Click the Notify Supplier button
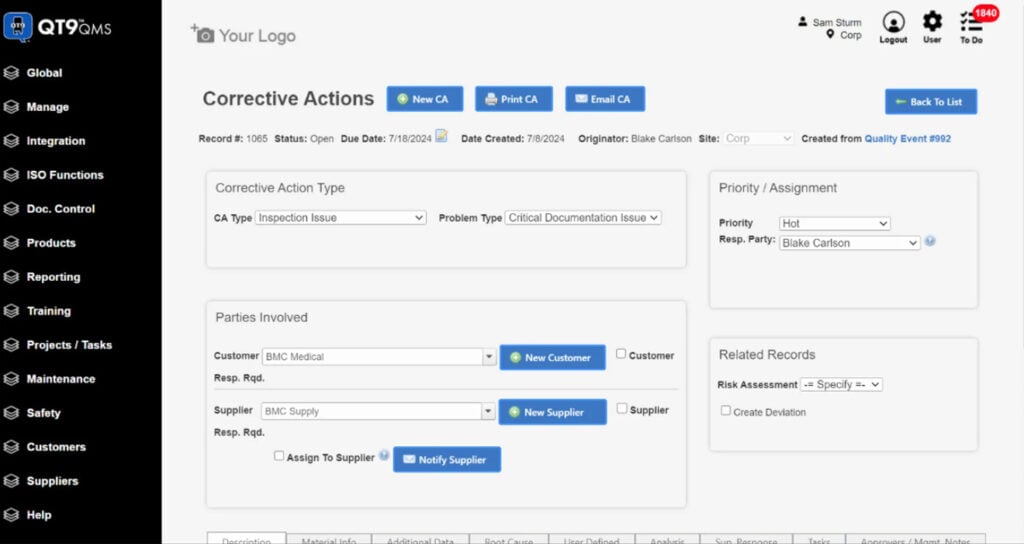 click(x=447, y=459)
